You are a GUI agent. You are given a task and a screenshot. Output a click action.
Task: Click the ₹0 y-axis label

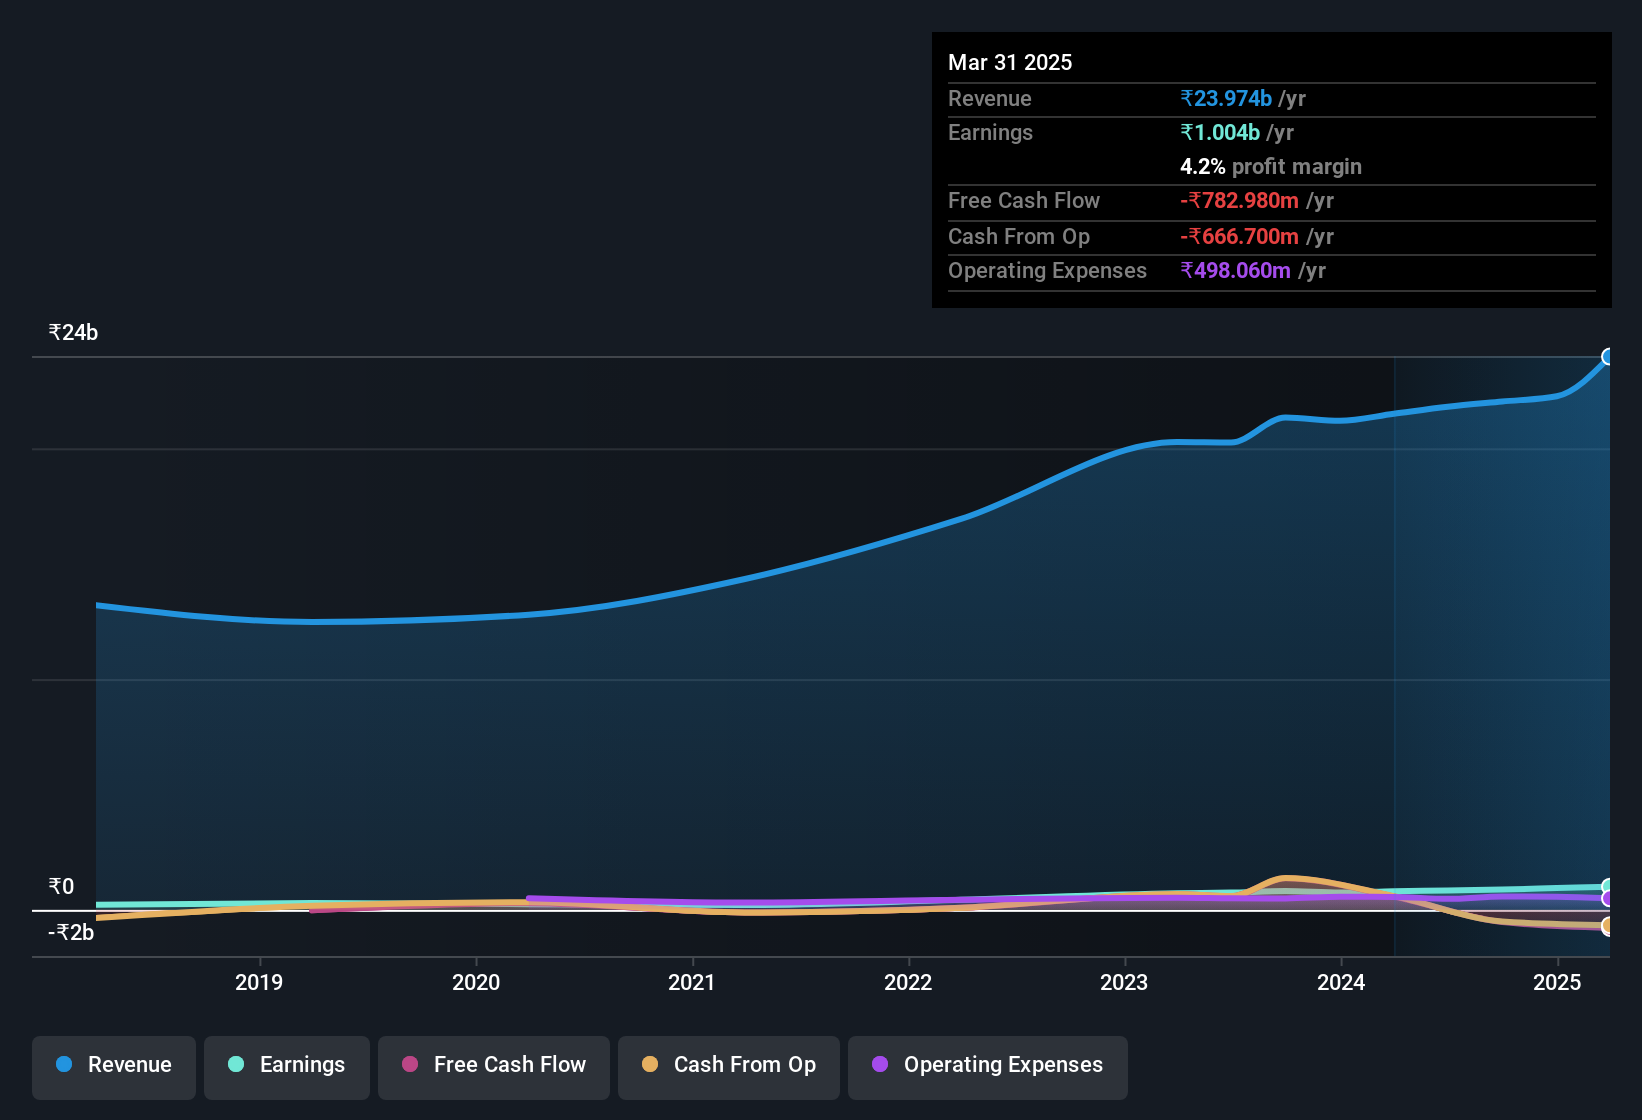click(61, 887)
